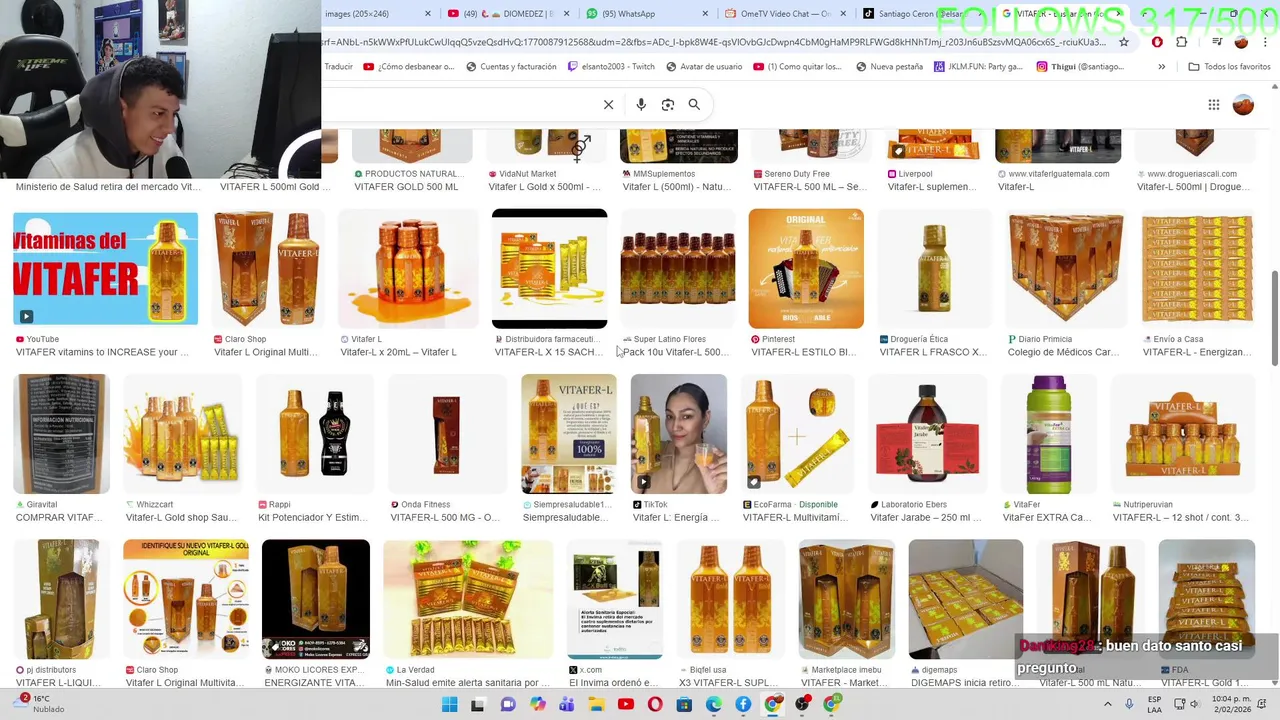
Task: Open the weather widget showing 16°C
Action: point(40,704)
